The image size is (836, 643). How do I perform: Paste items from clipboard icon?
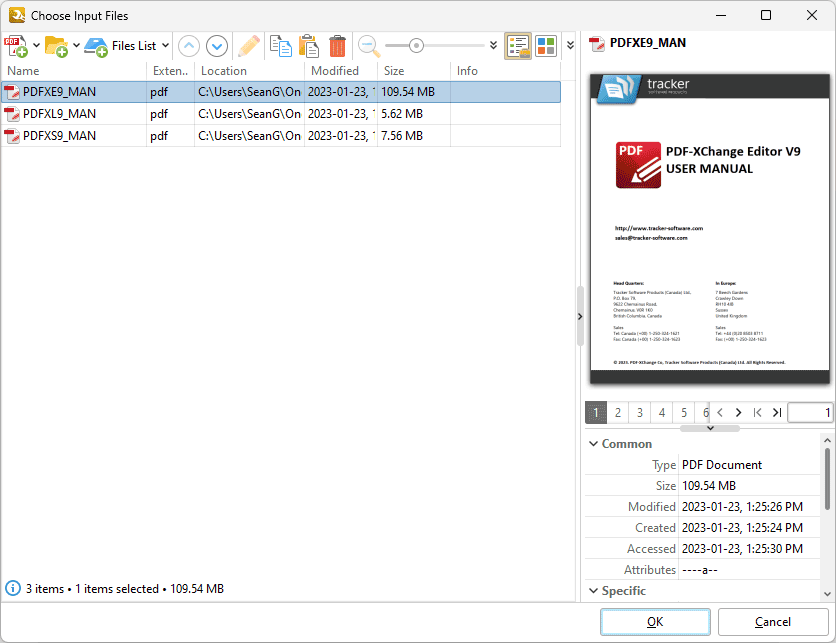(x=309, y=46)
